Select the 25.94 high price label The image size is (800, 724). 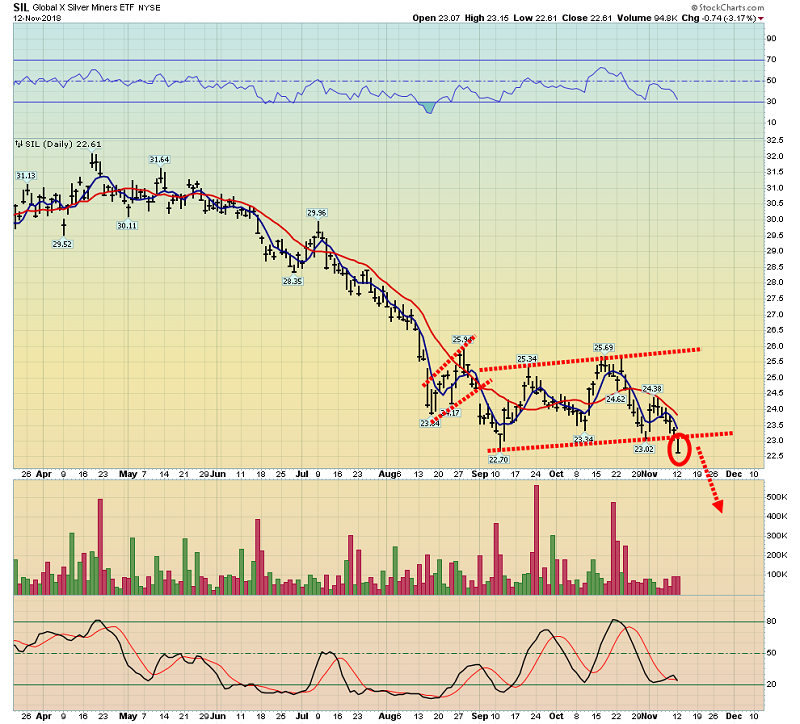pyautogui.click(x=462, y=339)
